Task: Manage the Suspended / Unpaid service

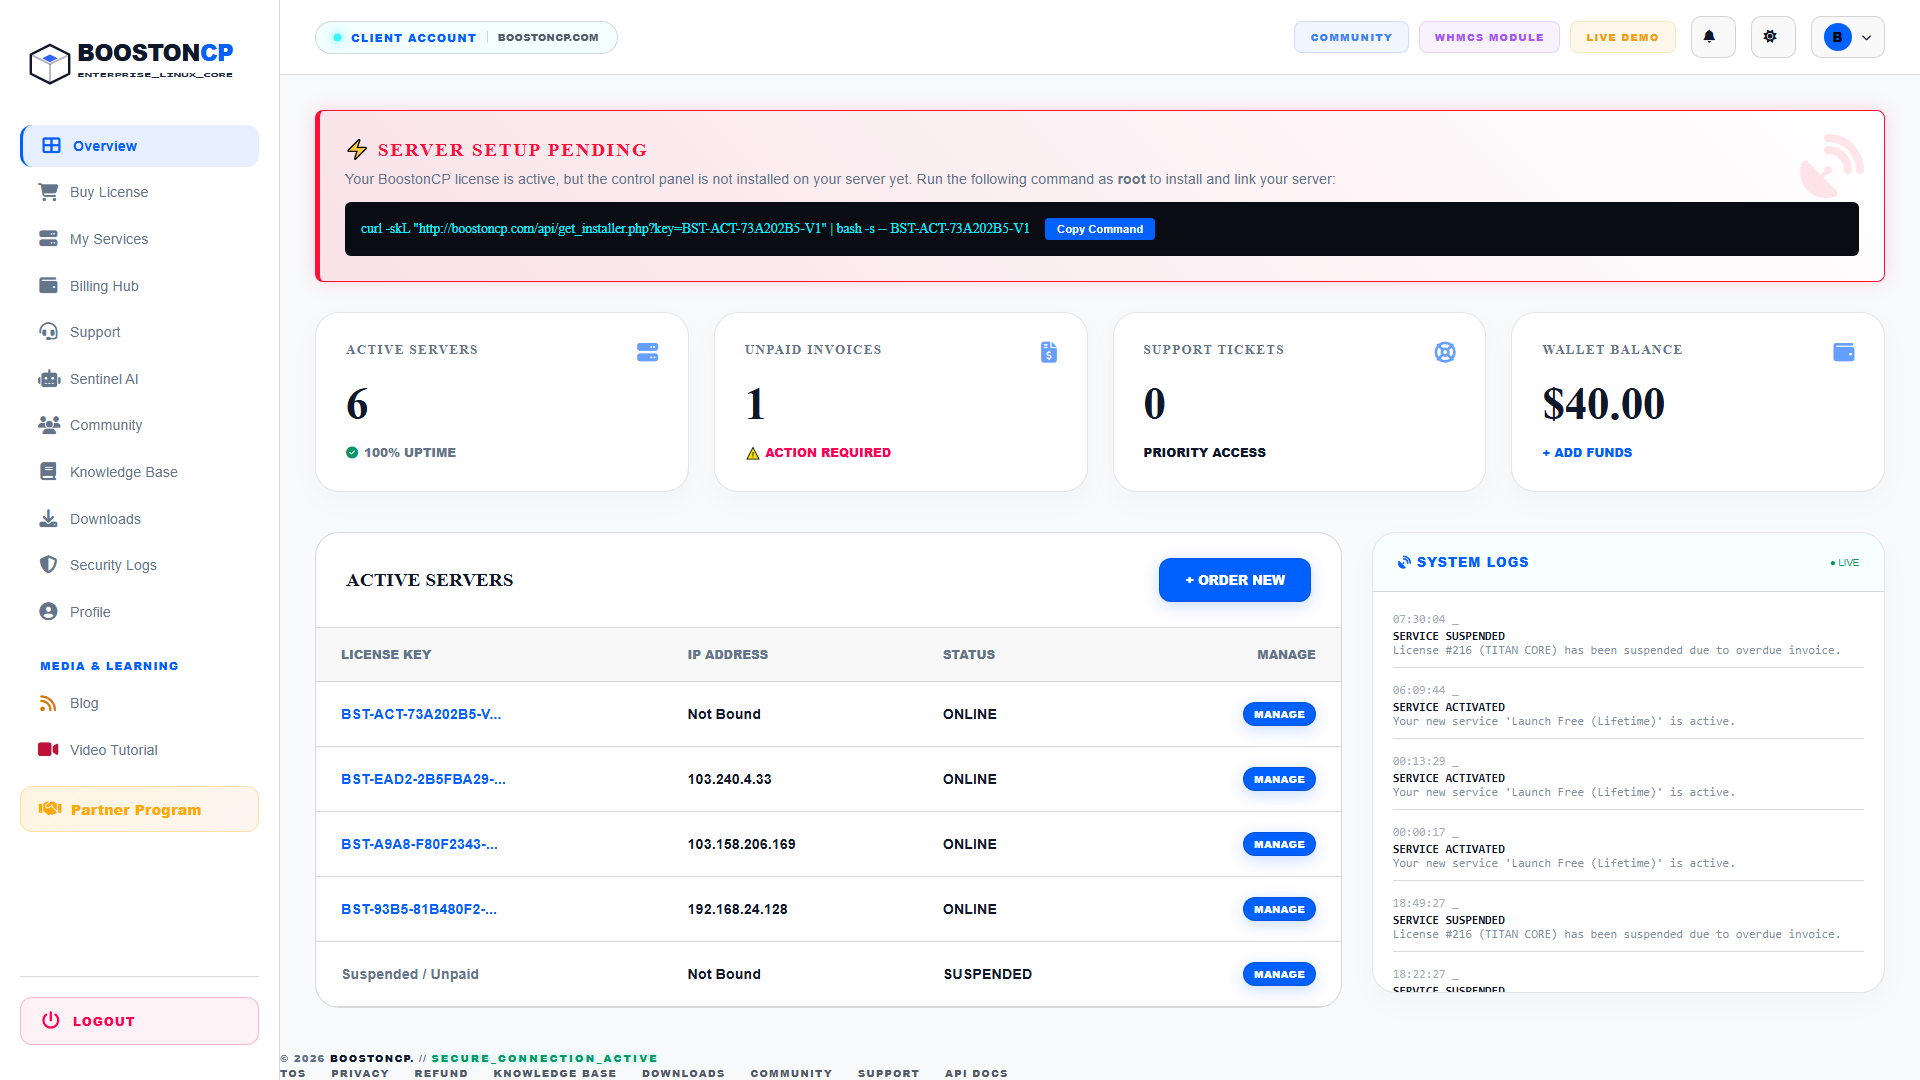Action: tap(1279, 974)
